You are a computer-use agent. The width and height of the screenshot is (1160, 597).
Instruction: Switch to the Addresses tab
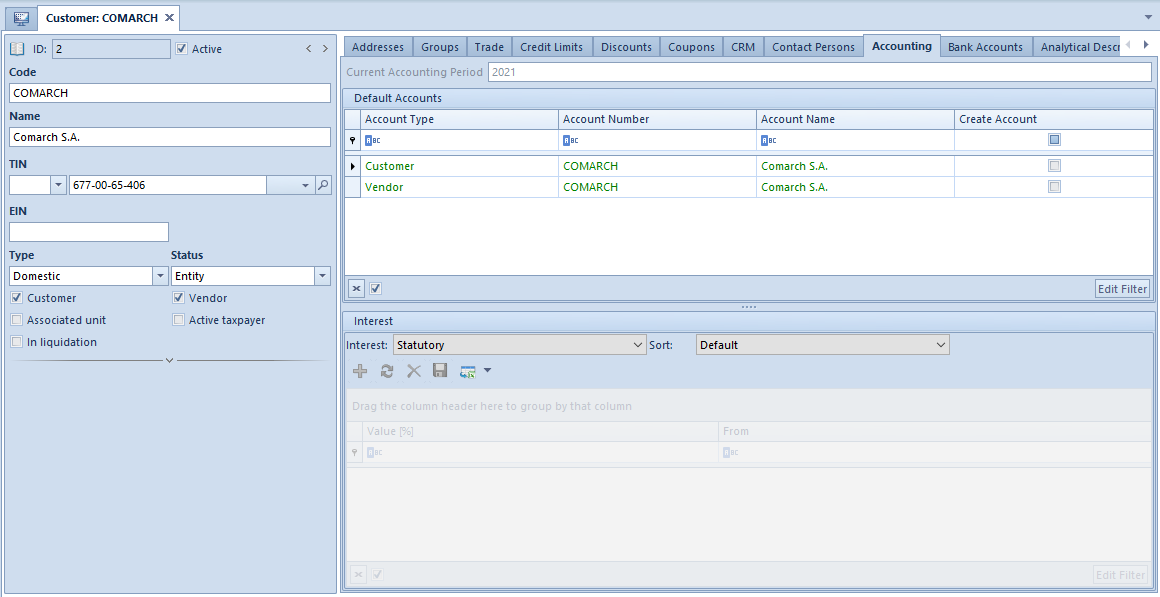tap(378, 47)
